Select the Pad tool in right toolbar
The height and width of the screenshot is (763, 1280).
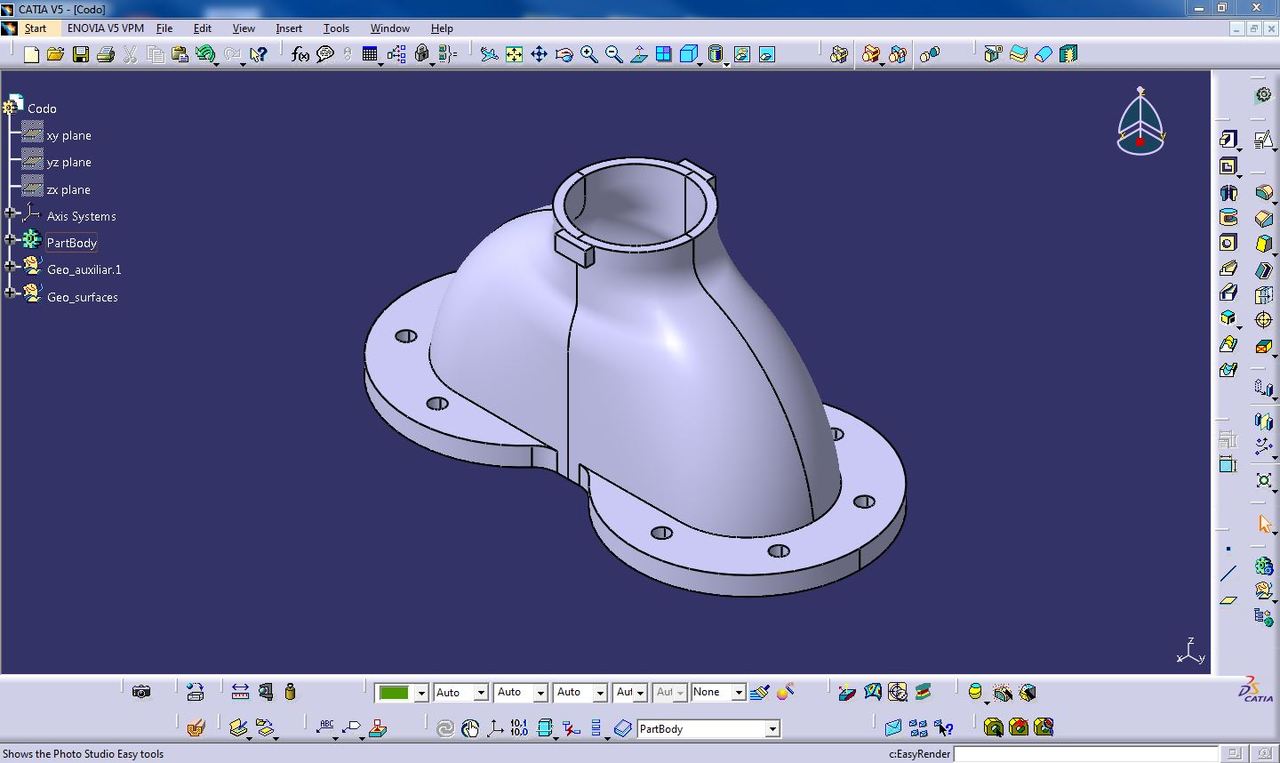point(1228,139)
